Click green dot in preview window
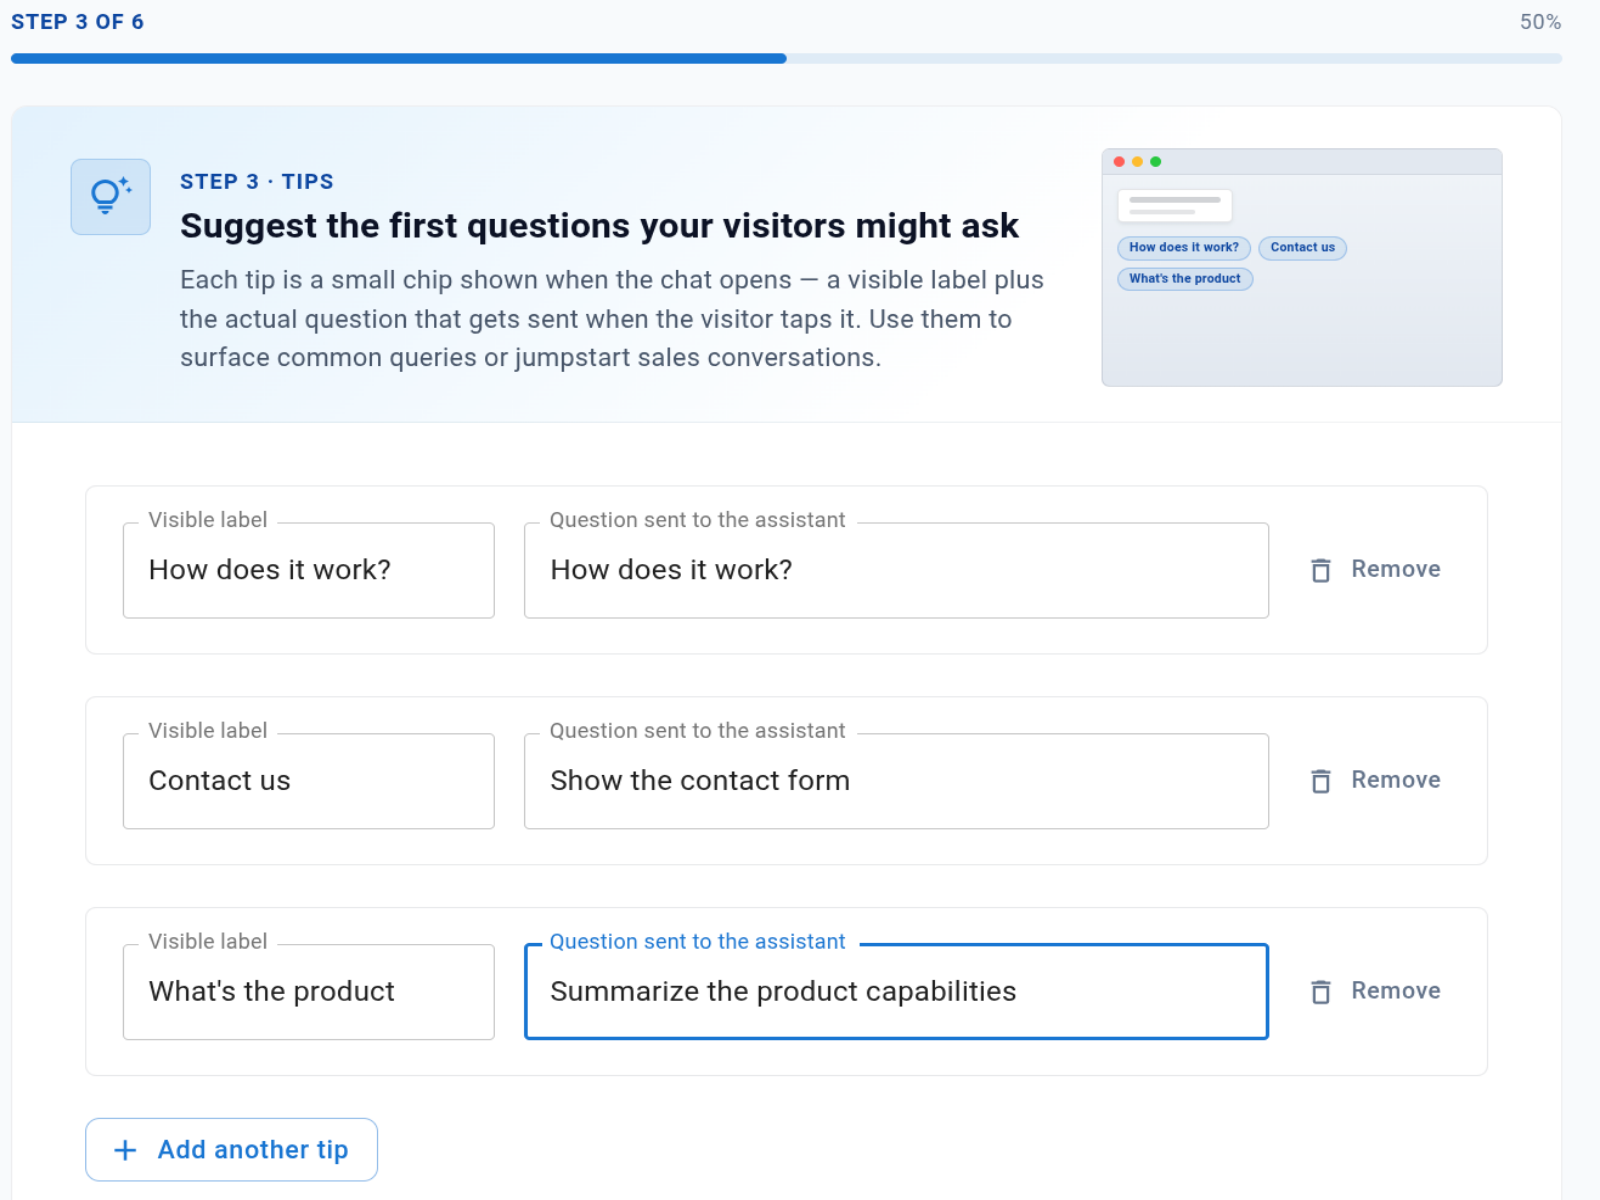Viewport: 1600px width, 1200px height. point(1156,162)
